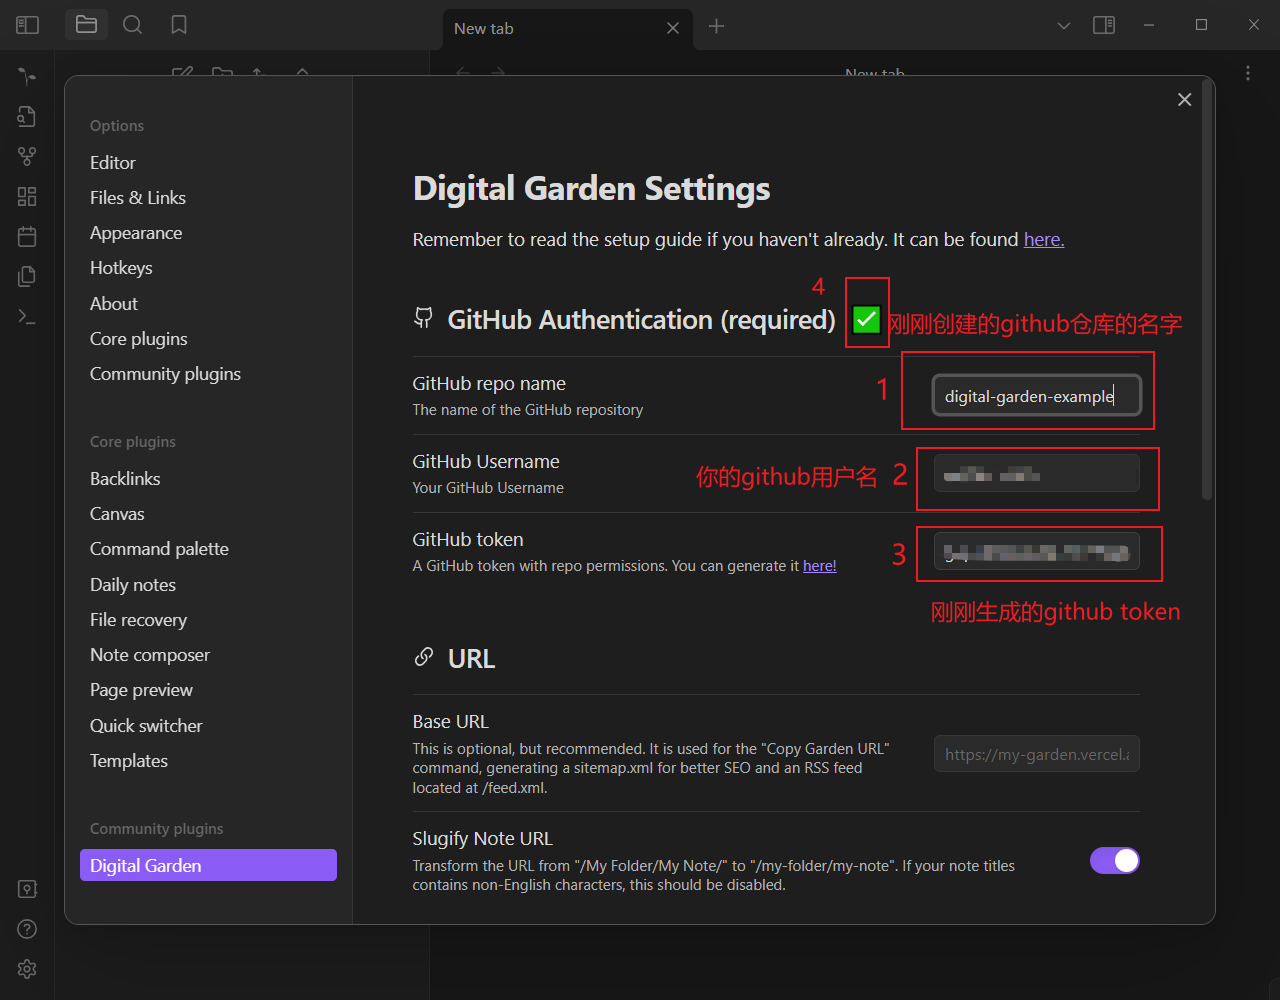Open the bookmarks icon
Screen dimensions: 1280x1000
pos(178,24)
